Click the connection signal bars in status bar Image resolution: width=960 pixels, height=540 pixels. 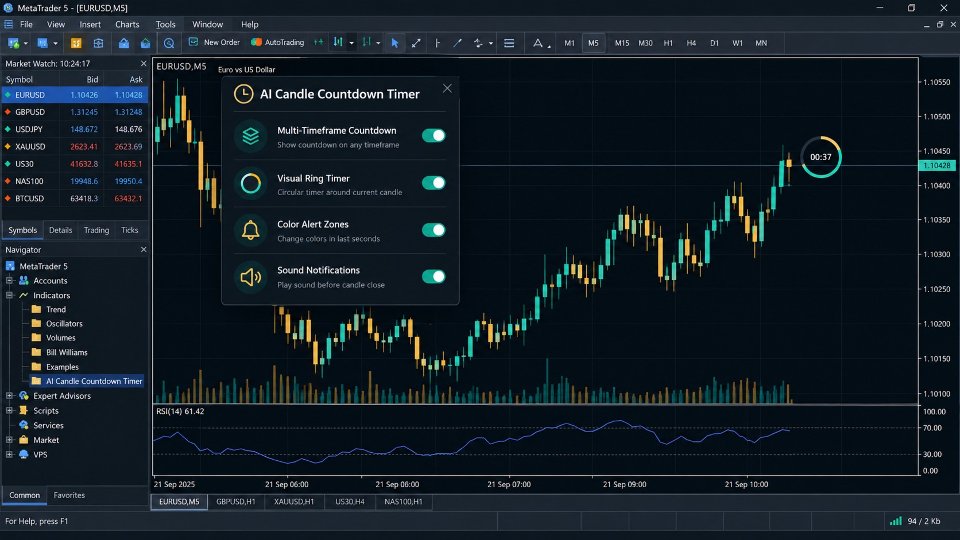click(x=896, y=521)
